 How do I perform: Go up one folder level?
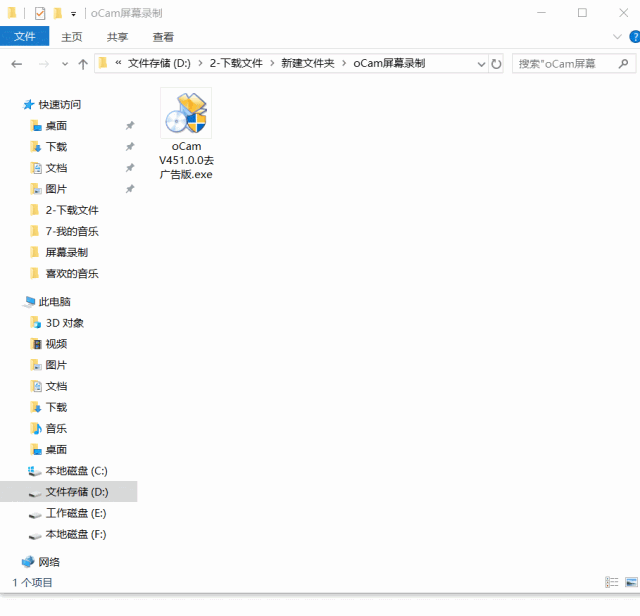coord(83,64)
